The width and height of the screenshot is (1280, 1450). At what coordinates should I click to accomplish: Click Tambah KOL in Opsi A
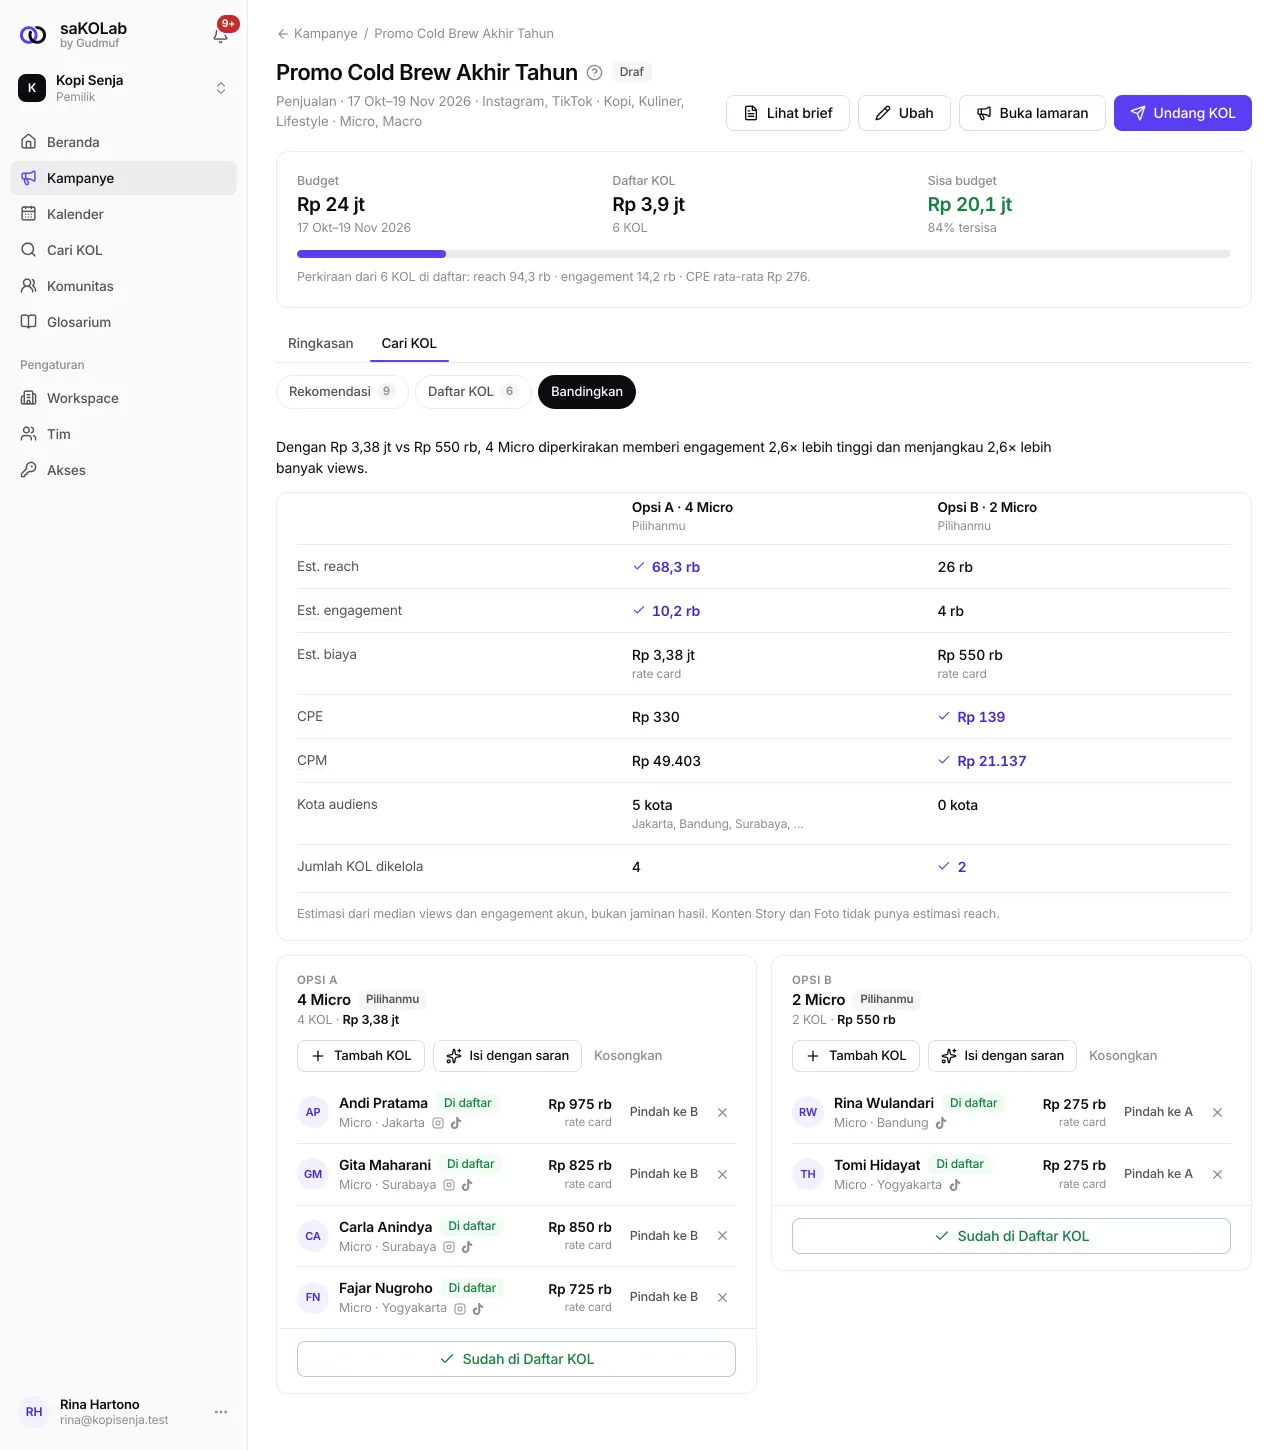tap(361, 1056)
